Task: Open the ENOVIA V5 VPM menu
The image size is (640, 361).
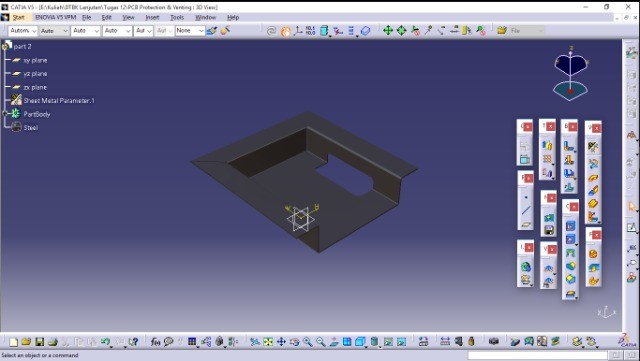Action: click(x=56, y=18)
